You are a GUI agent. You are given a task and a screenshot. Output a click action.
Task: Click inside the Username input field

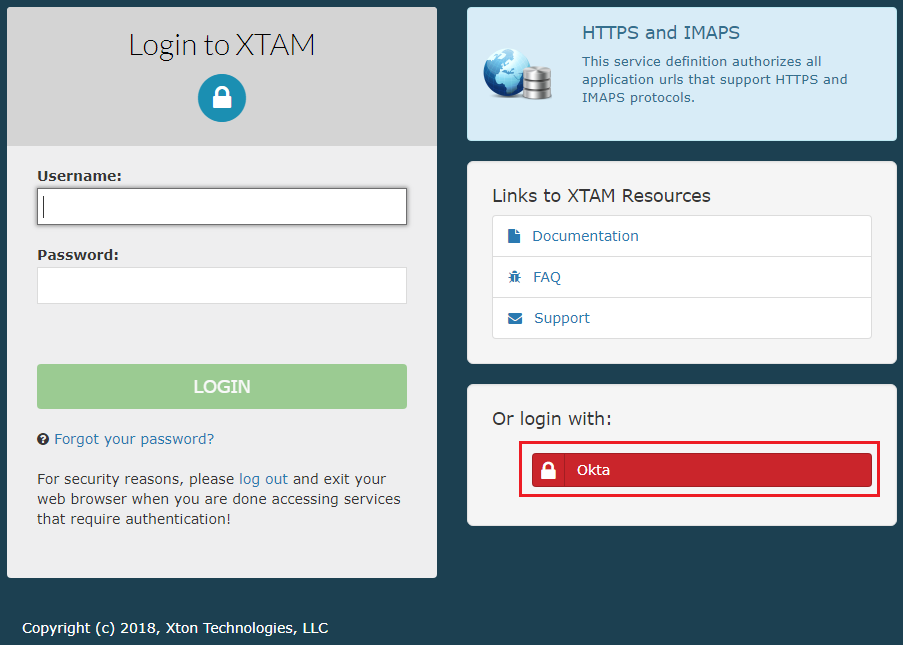pyautogui.click(x=221, y=206)
